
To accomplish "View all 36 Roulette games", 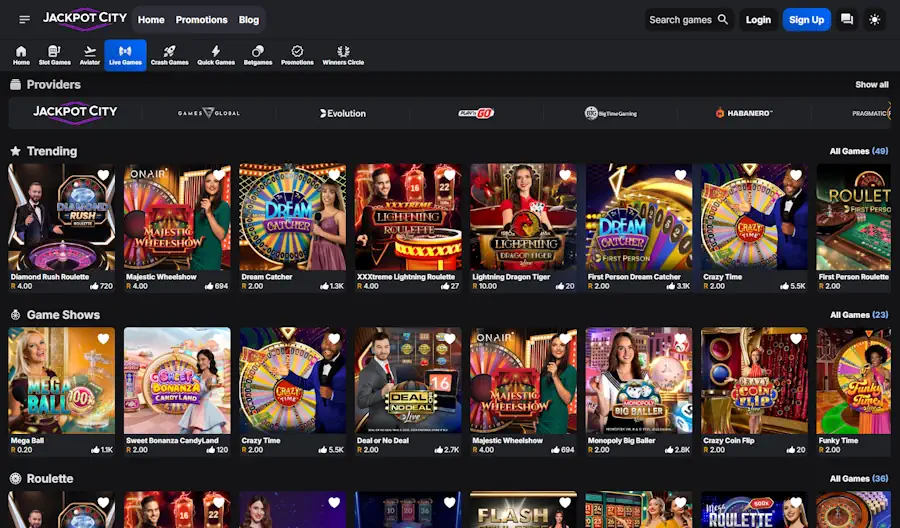I will tap(859, 478).
